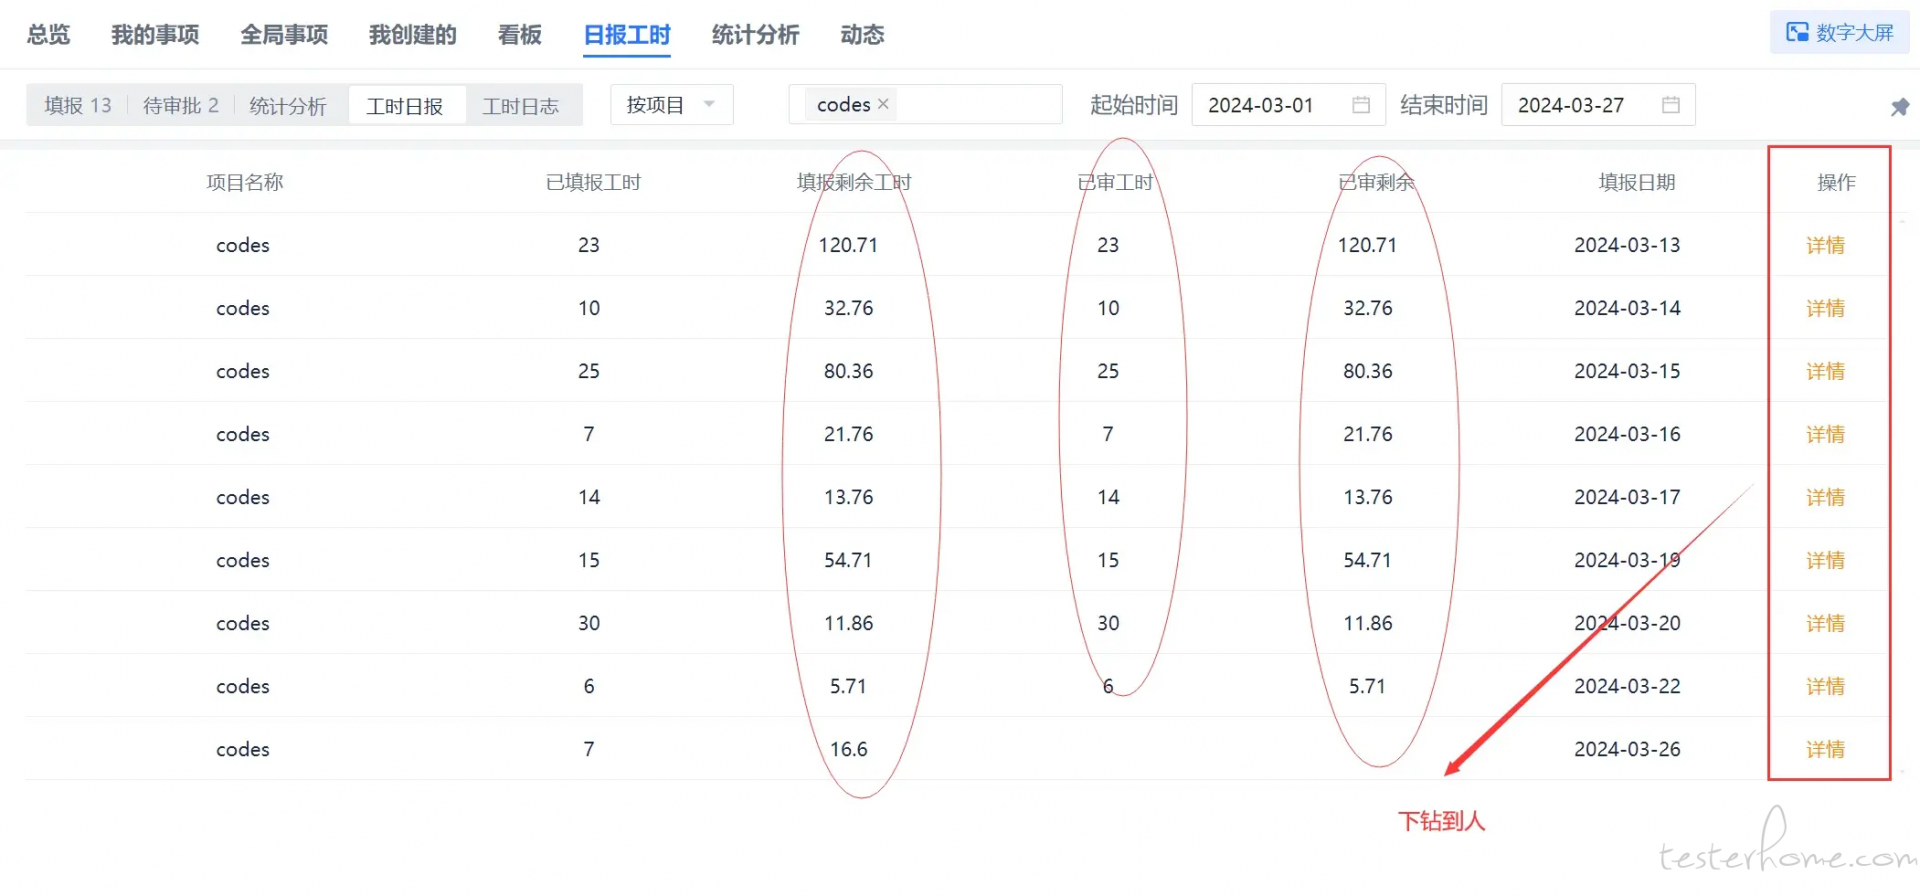Open the 数字大屏 big screen view
Image resolution: width=1920 pixels, height=896 pixels.
tap(1840, 33)
